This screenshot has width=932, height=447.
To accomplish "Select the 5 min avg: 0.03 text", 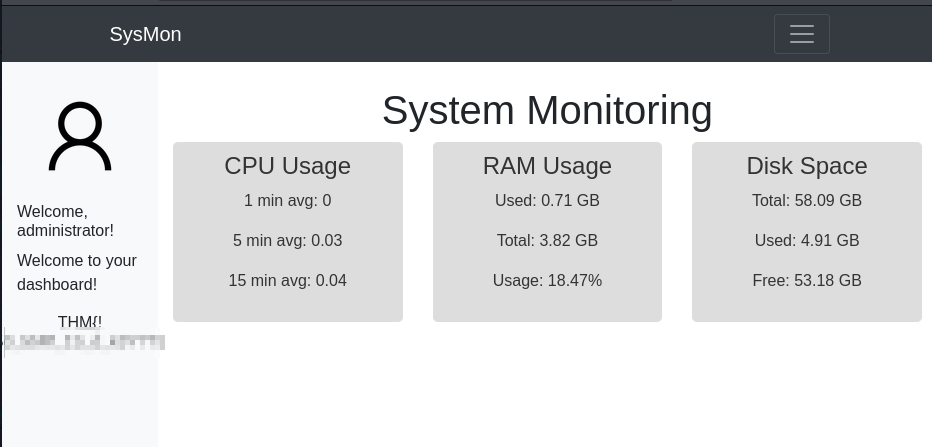I will coord(288,241).
